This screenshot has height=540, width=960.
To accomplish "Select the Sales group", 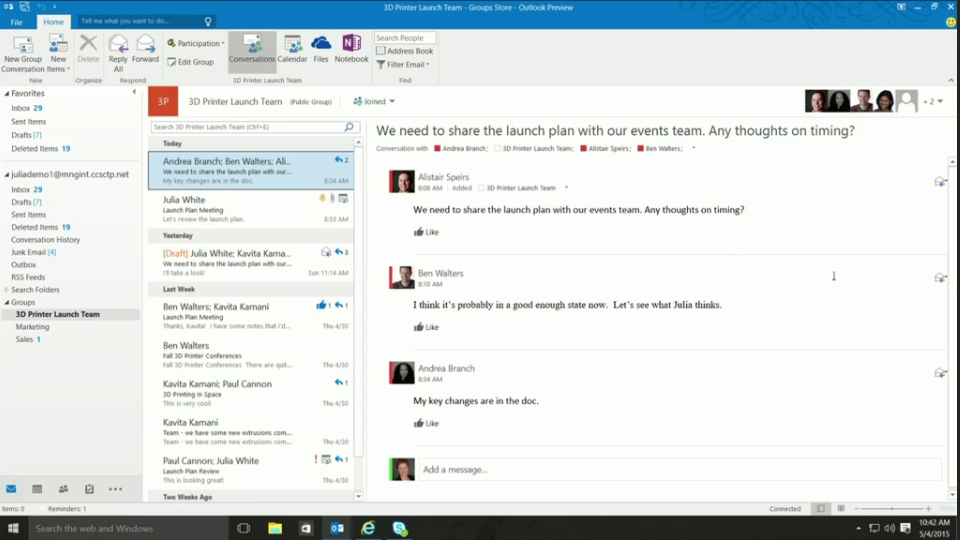I will [28, 339].
